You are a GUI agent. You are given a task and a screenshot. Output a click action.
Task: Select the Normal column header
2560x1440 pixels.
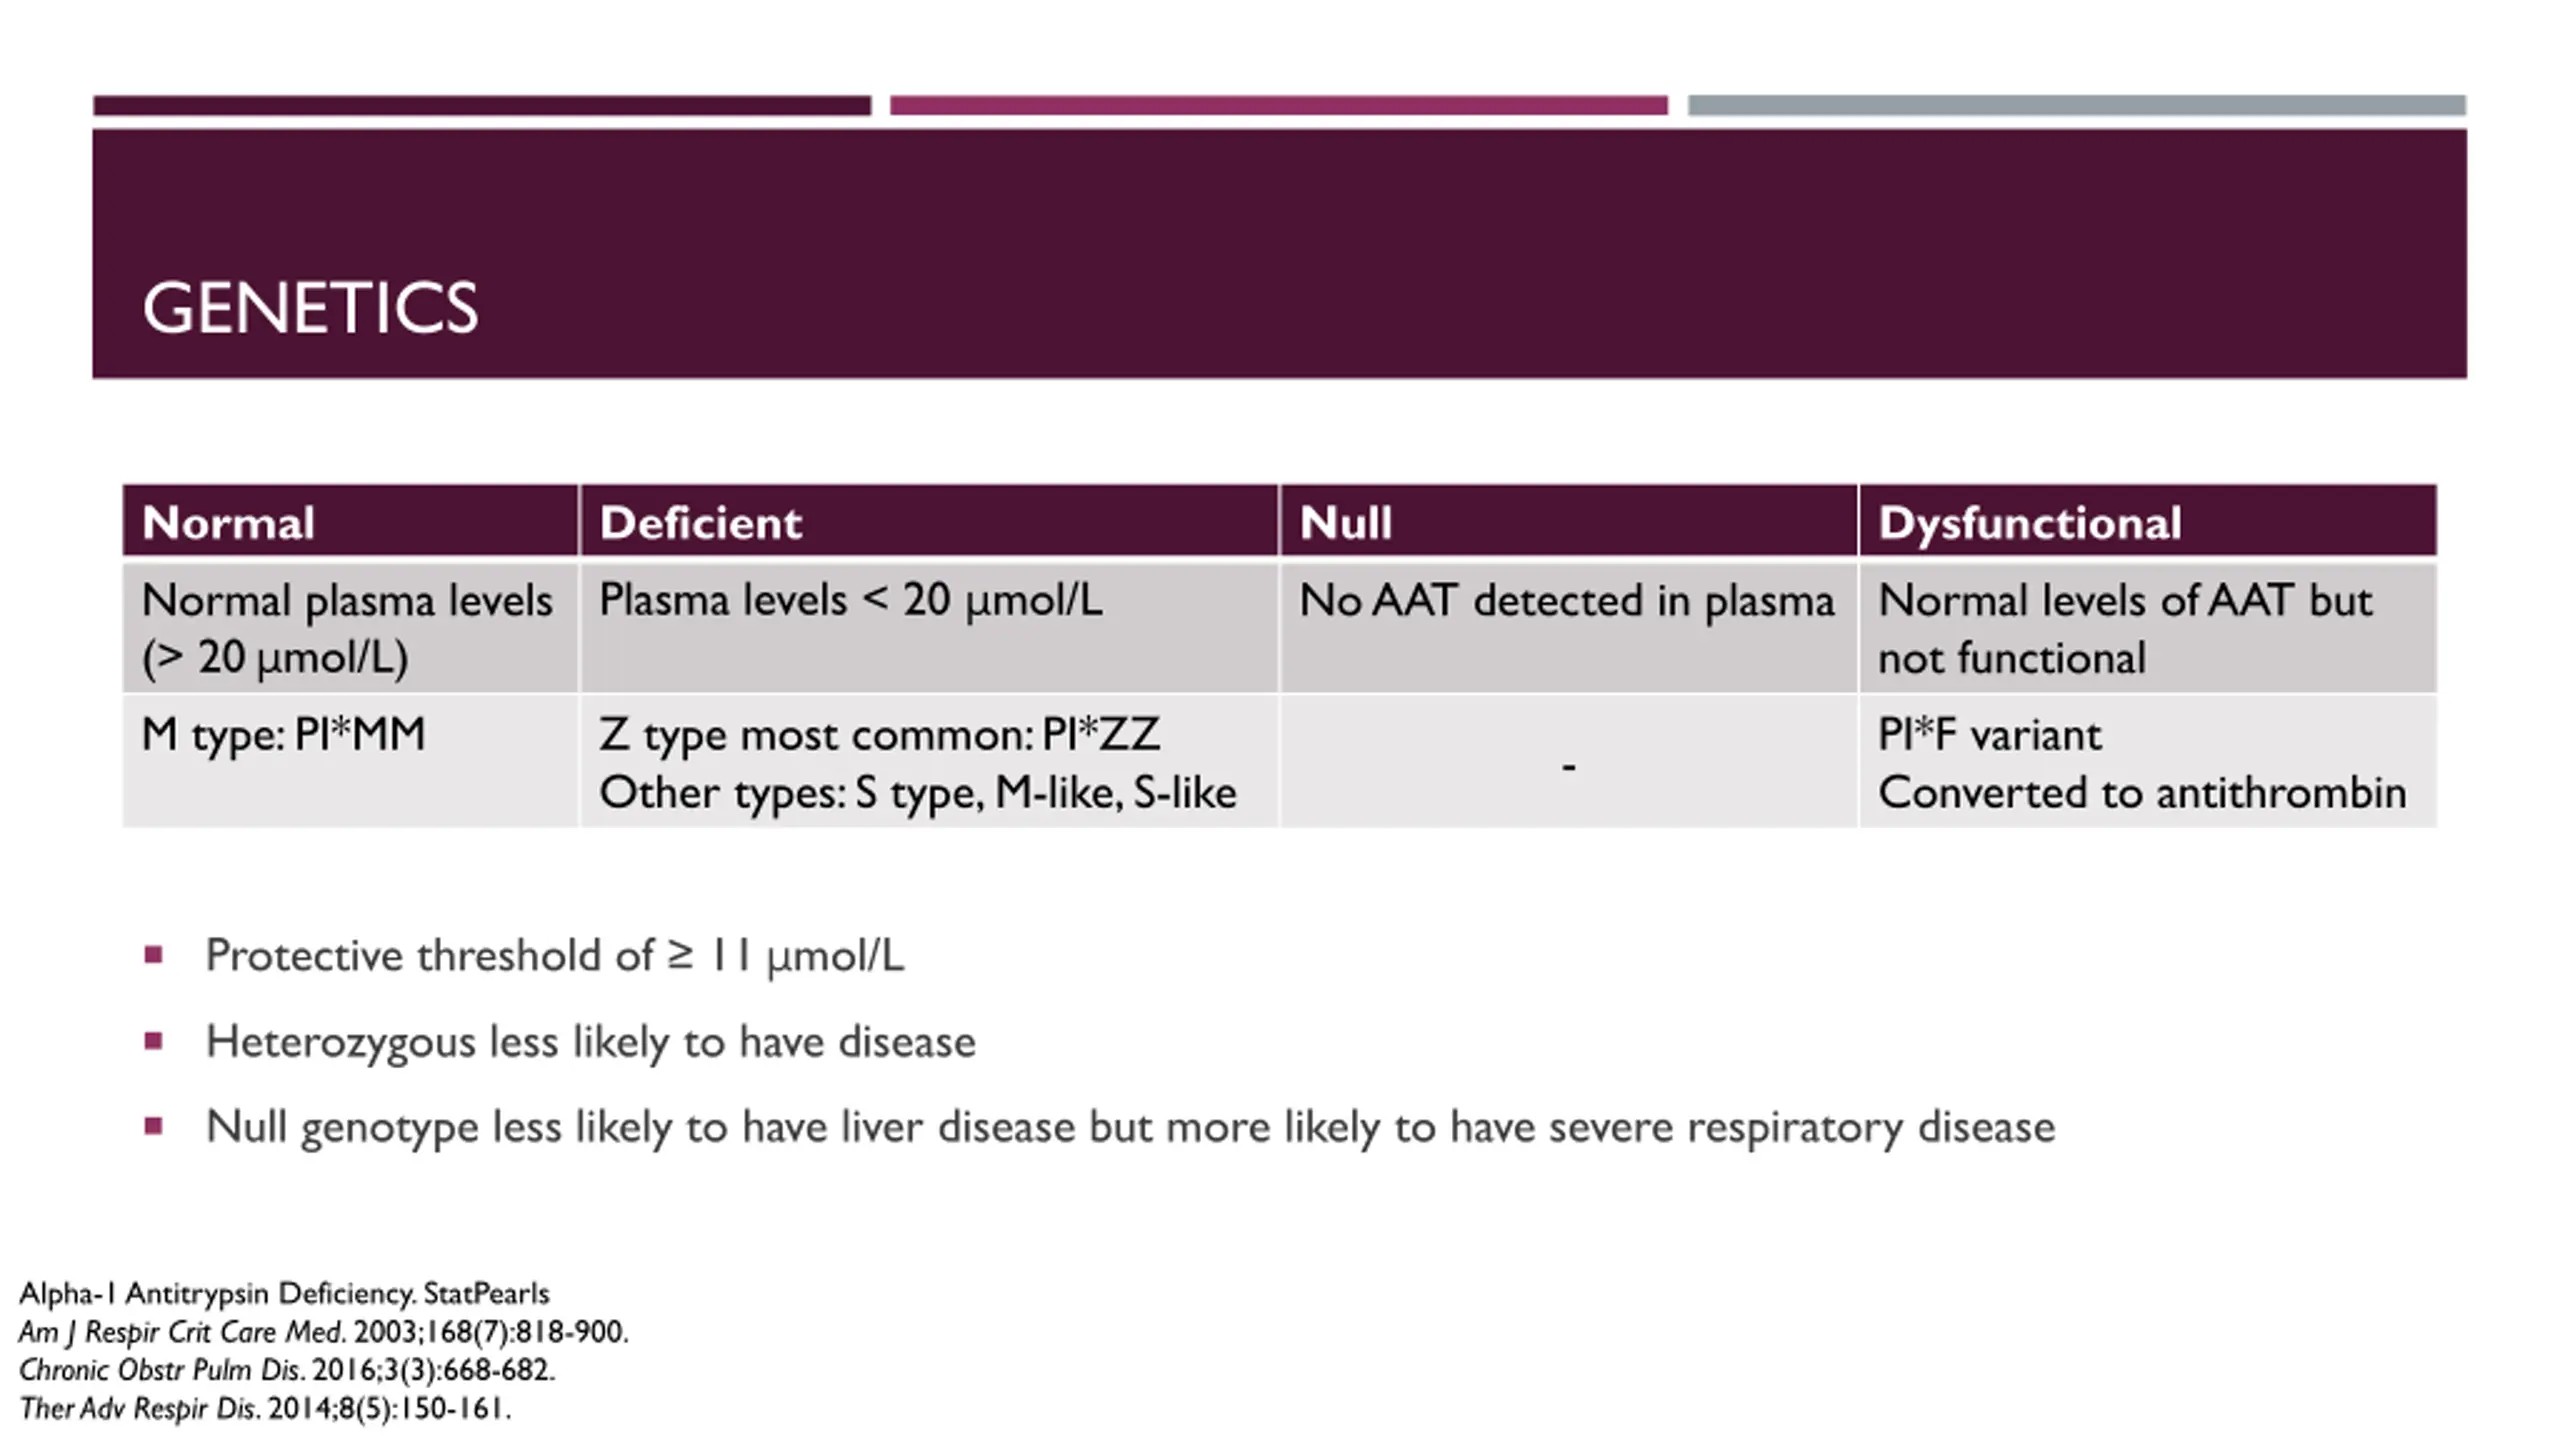[228, 523]
